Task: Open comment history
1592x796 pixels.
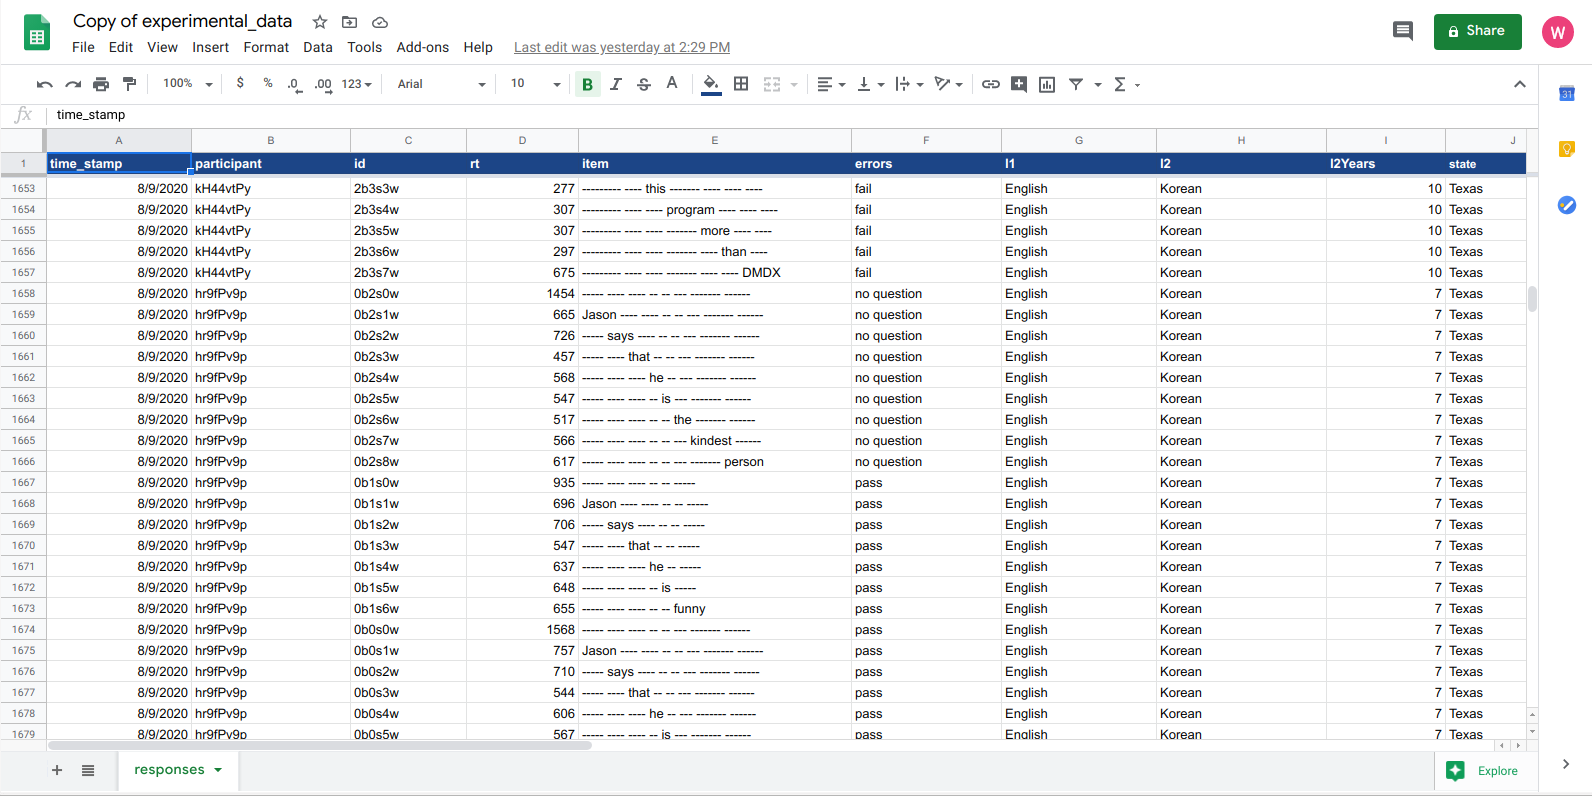Action: click(1403, 31)
